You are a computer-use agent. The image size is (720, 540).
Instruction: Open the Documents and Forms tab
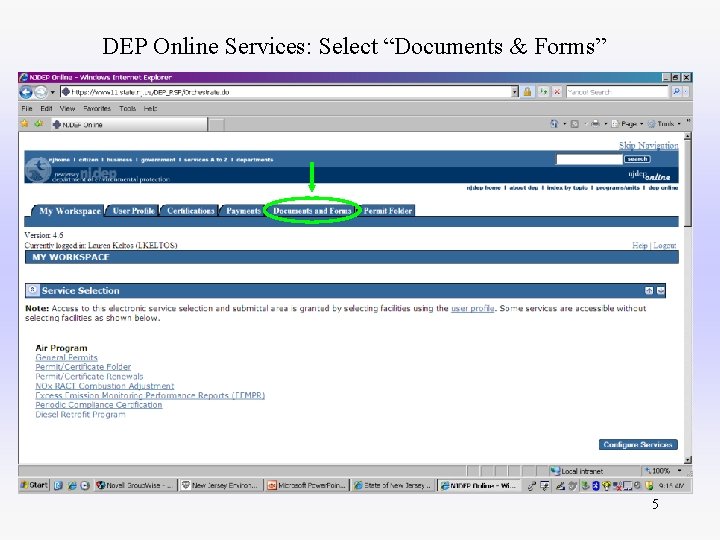tap(312, 211)
